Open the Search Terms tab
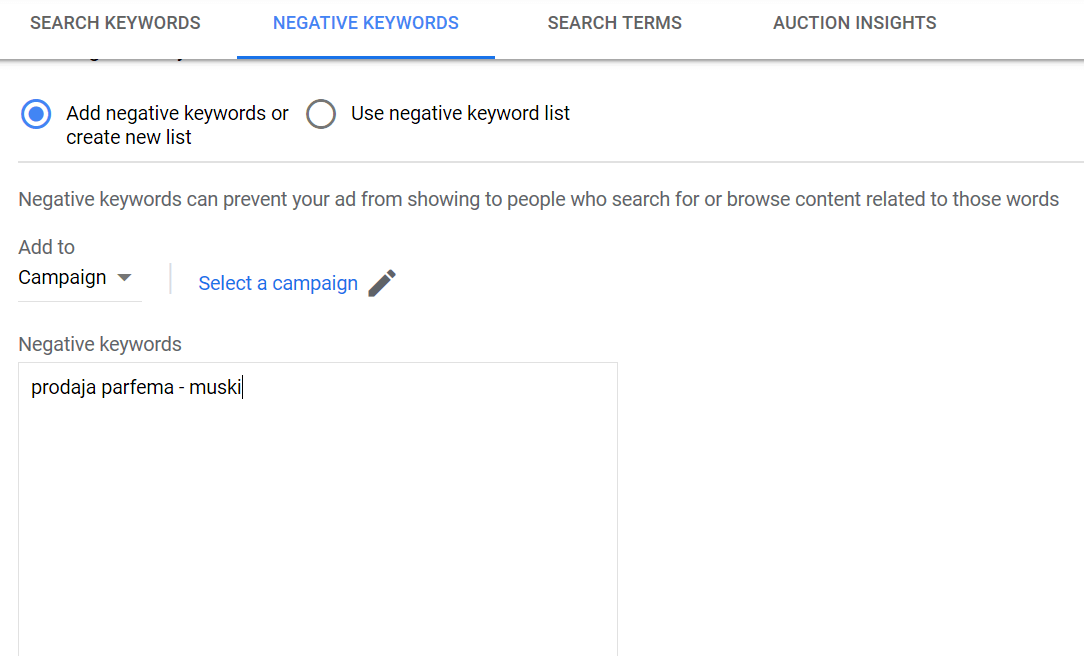The image size is (1084, 656). click(x=614, y=22)
